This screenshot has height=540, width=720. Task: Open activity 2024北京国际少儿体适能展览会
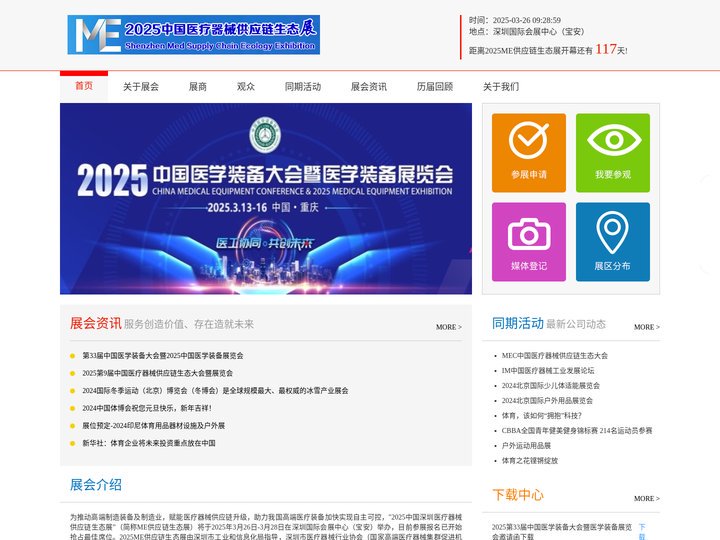[551, 385]
